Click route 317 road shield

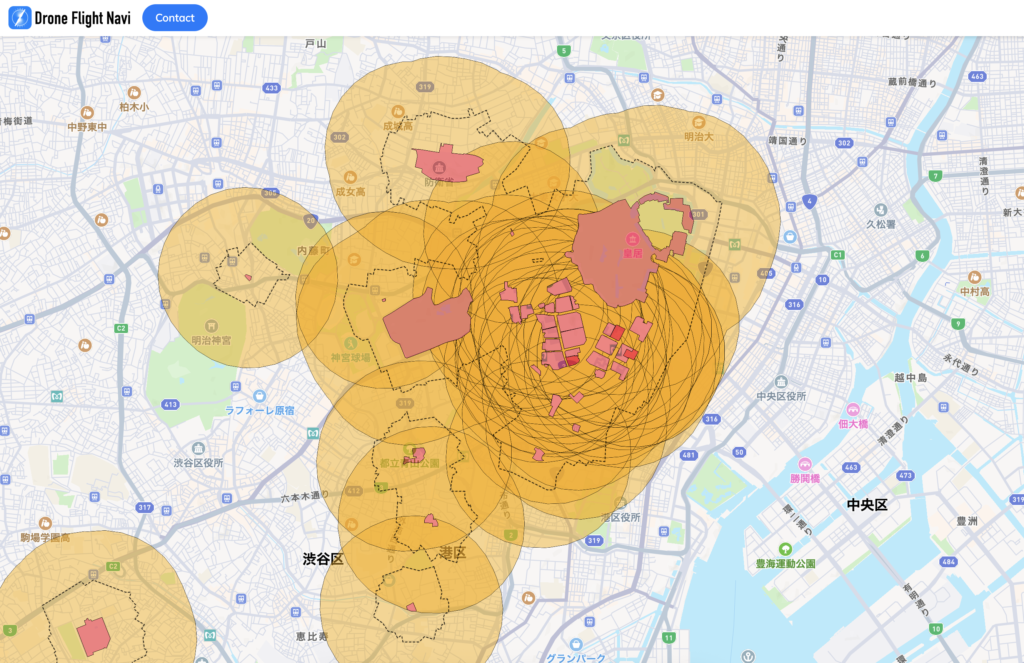tap(144, 508)
